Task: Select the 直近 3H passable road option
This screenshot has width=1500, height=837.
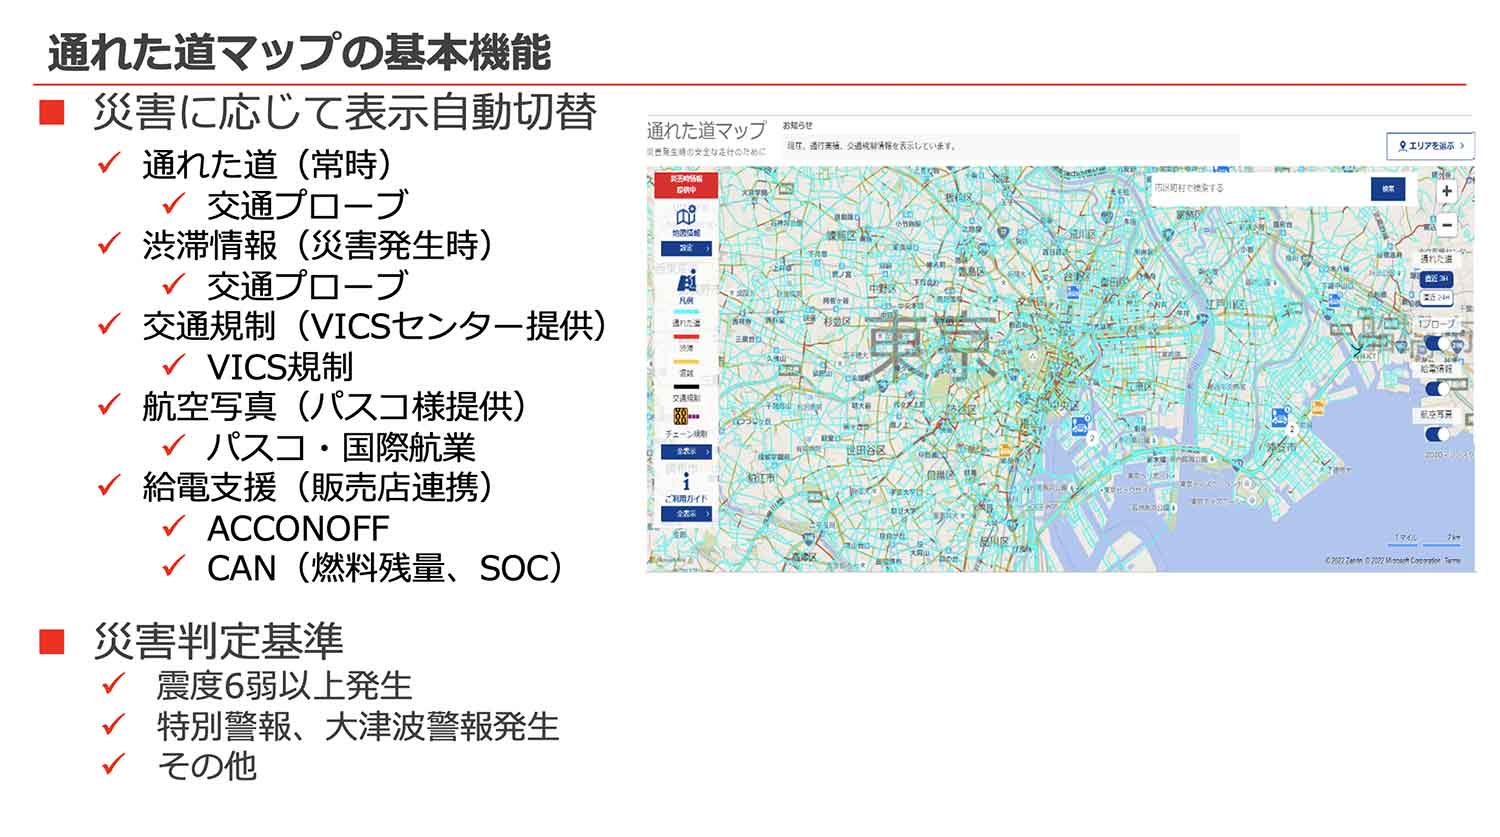Action: pos(1437,279)
